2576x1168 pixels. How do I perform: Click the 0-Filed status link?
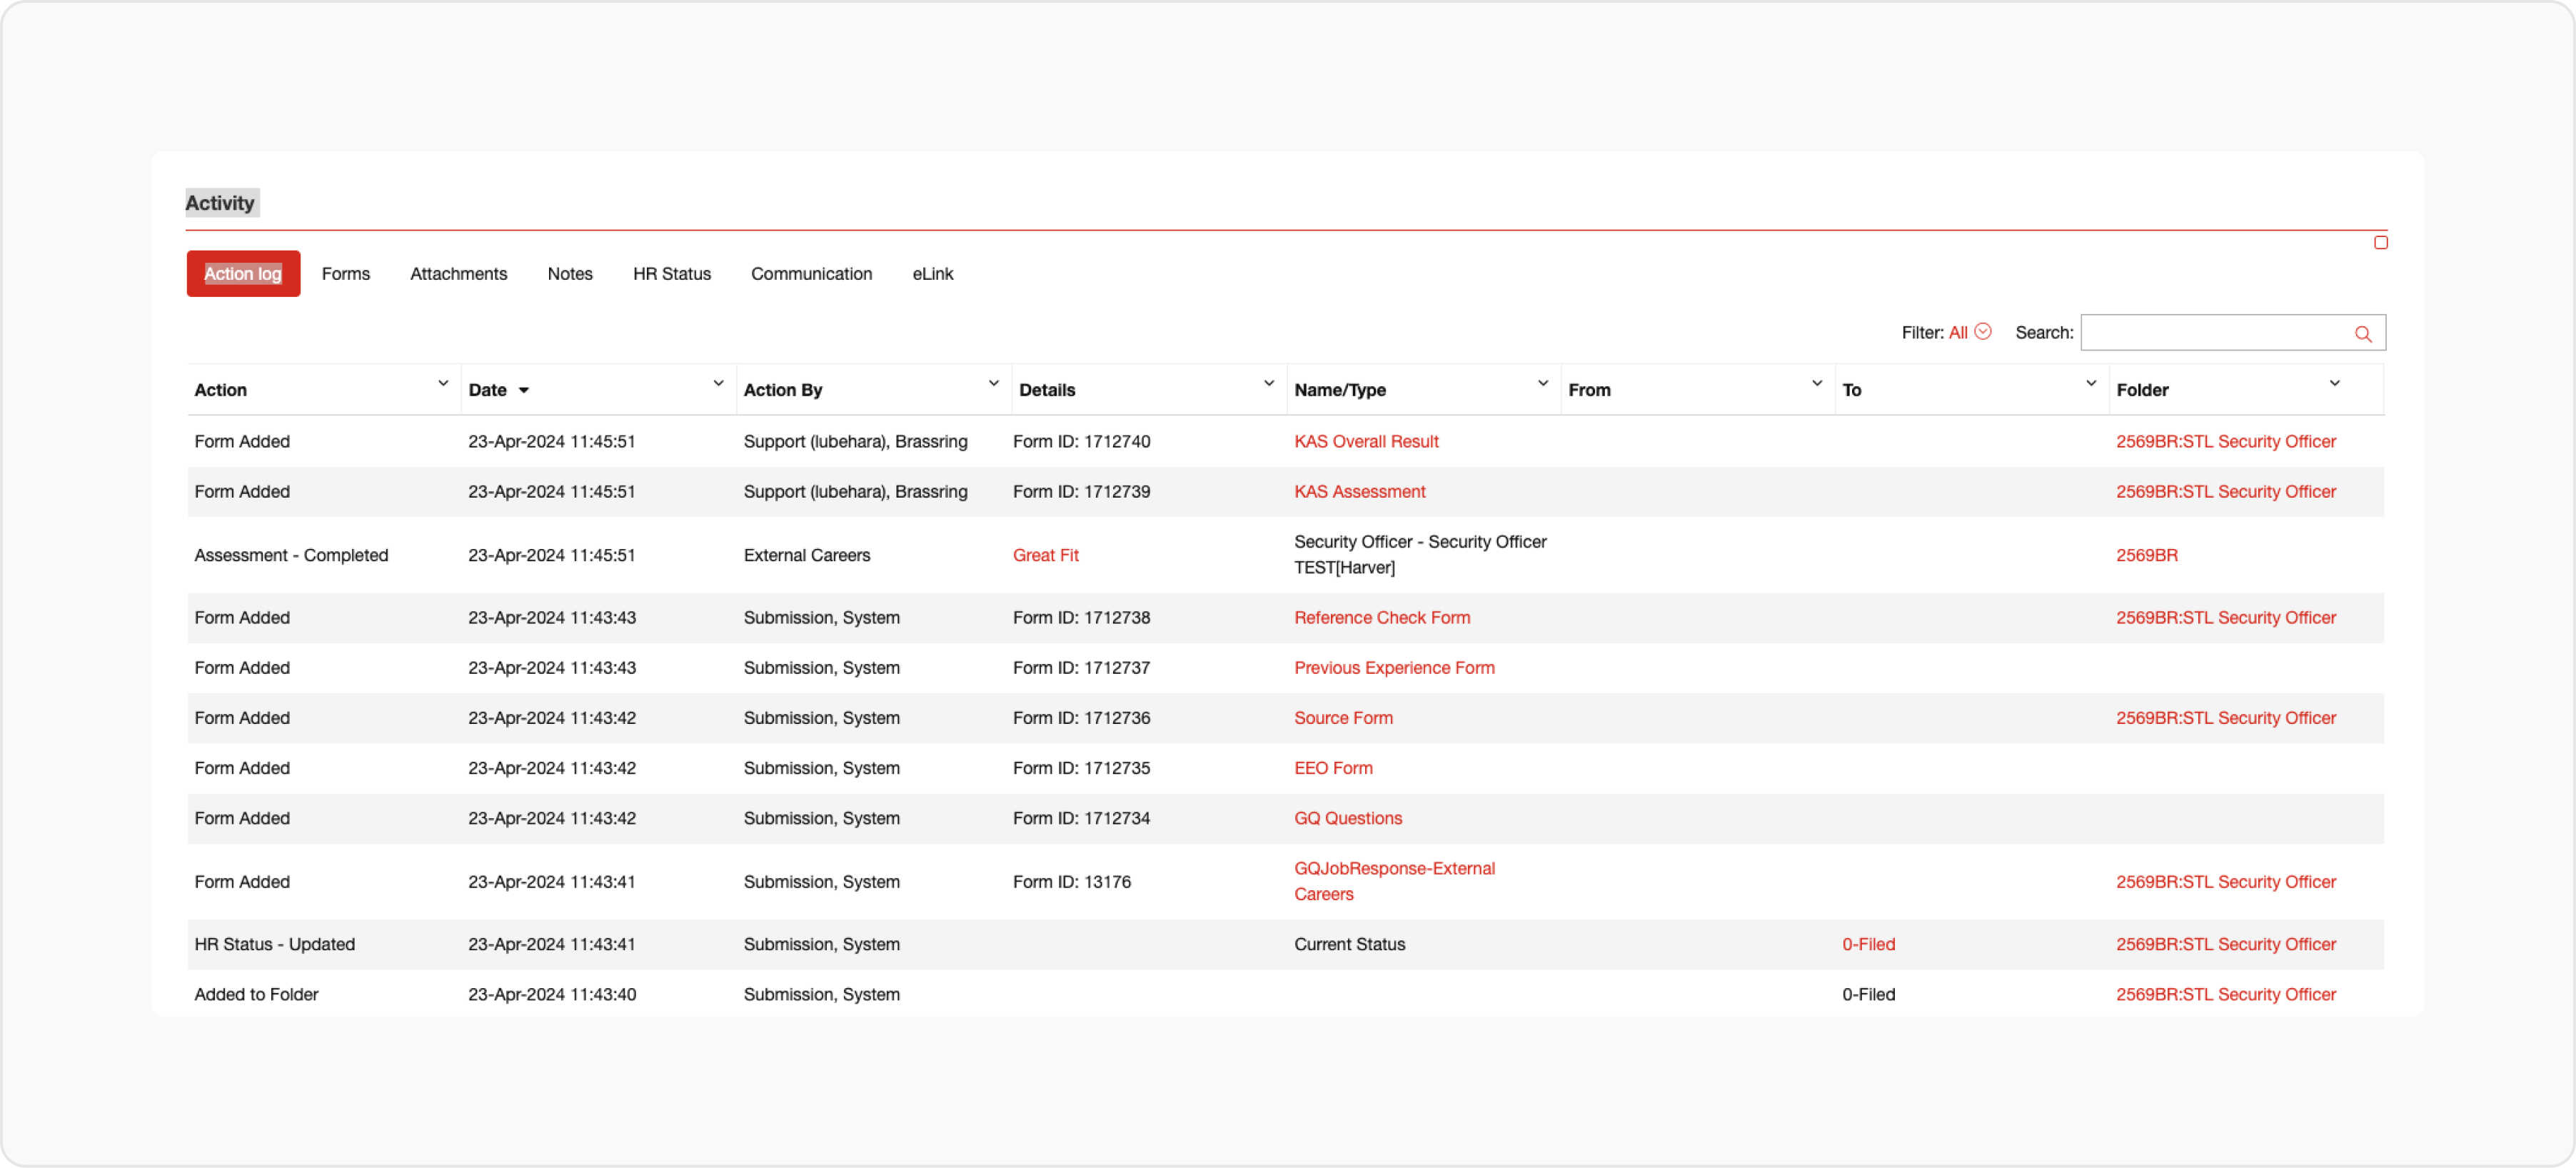coord(1868,944)
